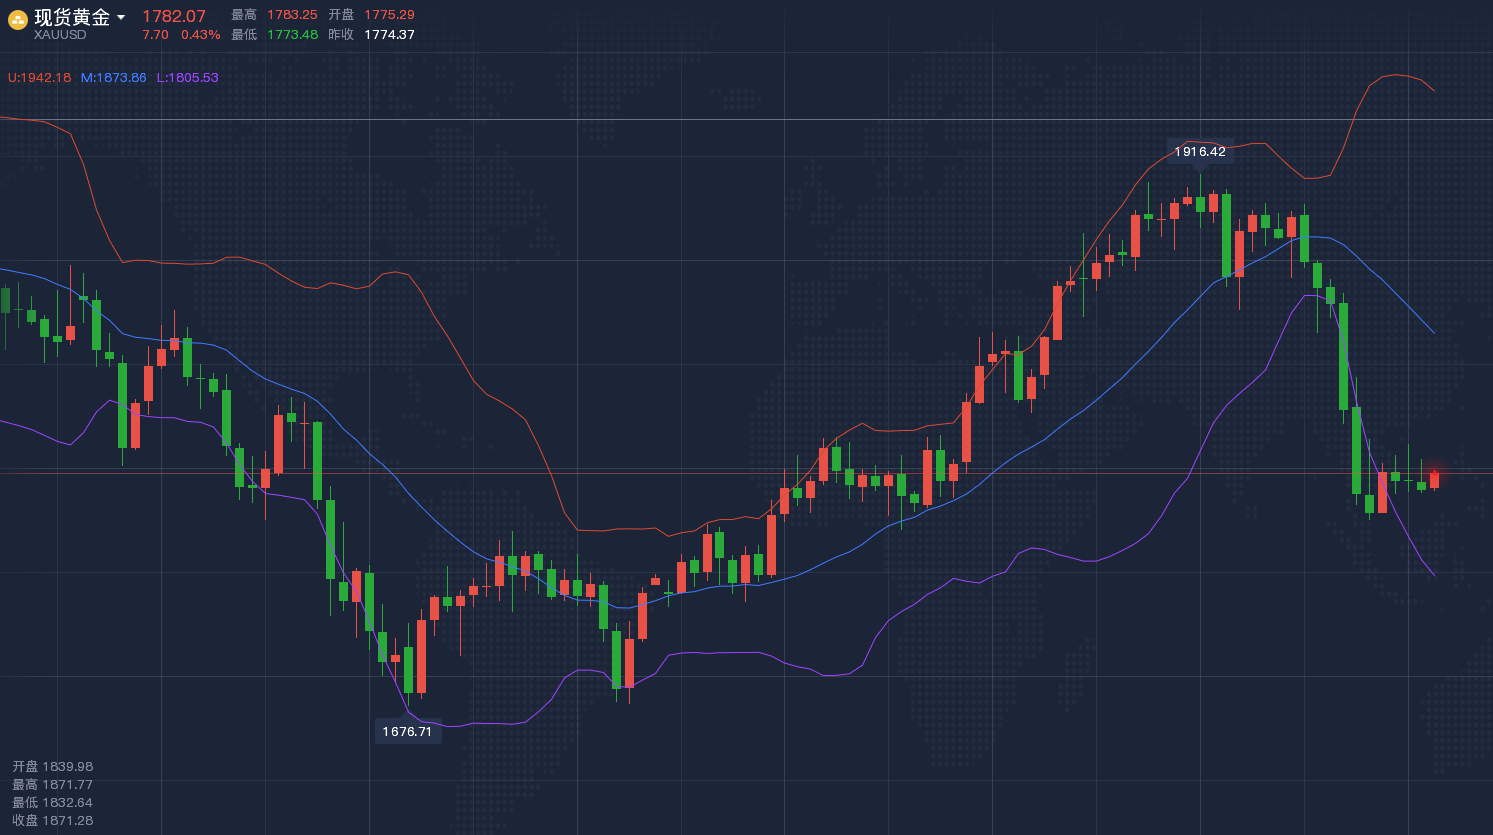Select the 最高 value 1783.25
The height and width of the screenshot is (835, 1493).
pyautogui.click(x=292, y=15)
